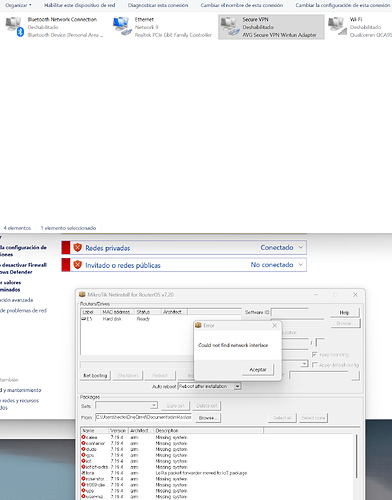Click the Select none button
This screenshot has width=392, height=500.
point(313,418)
